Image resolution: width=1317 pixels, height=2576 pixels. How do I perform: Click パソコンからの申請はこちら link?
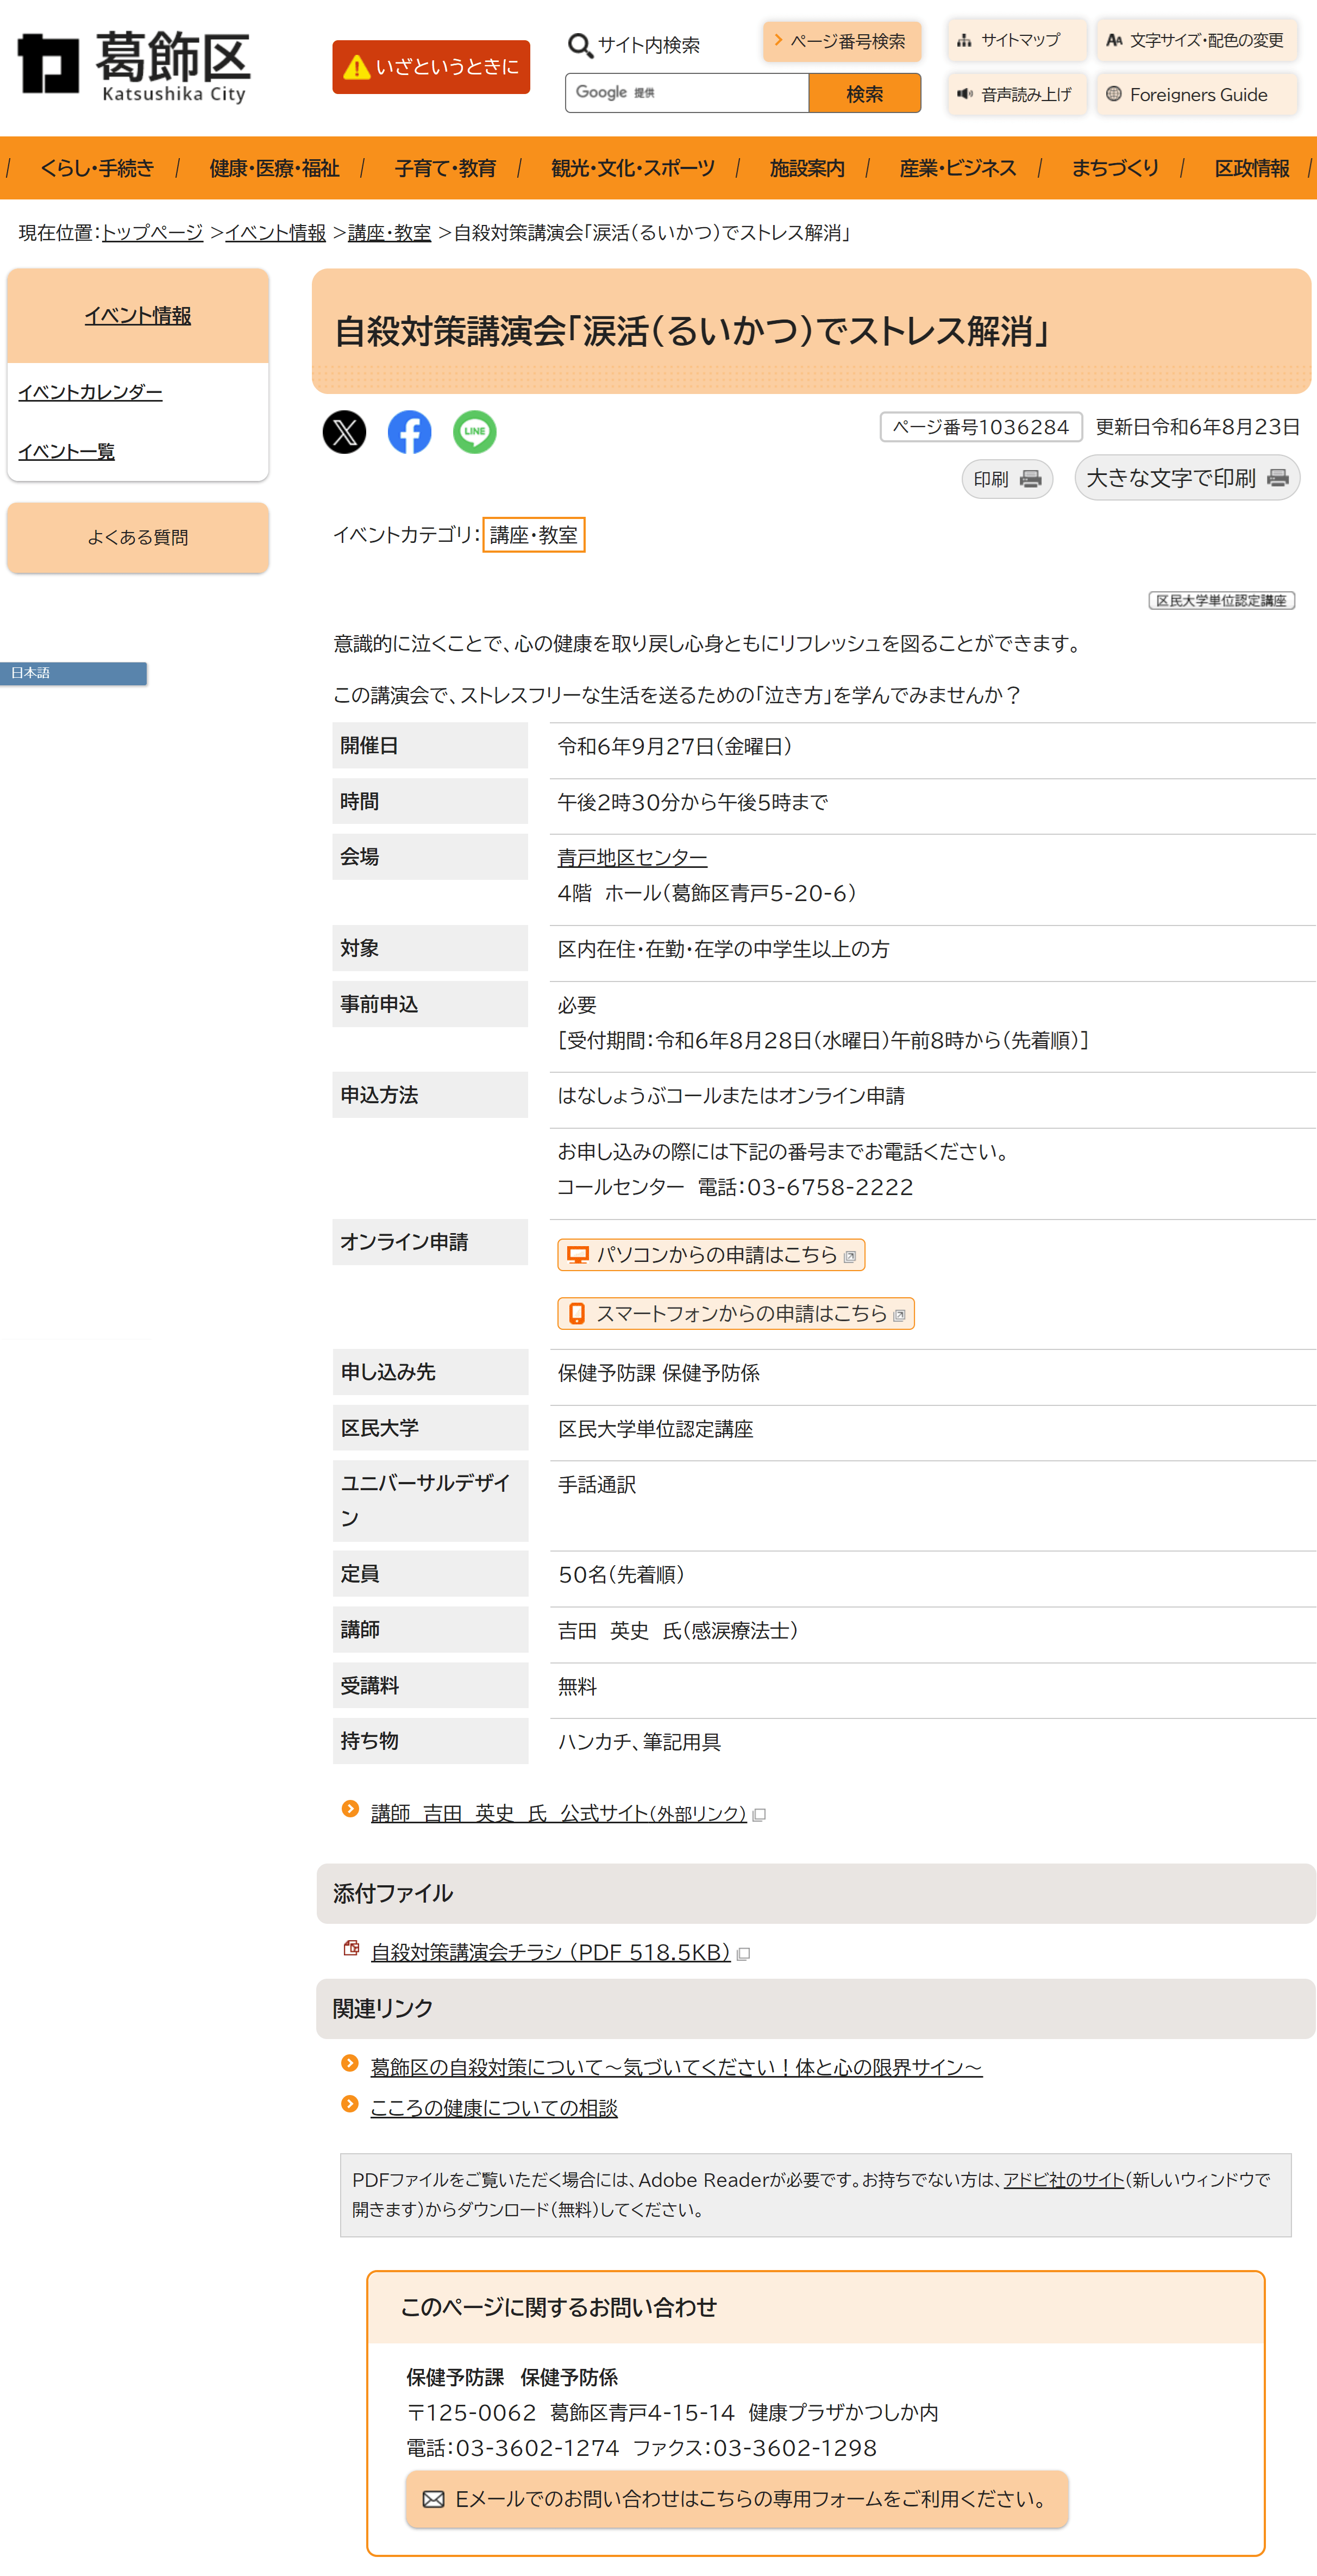[x=711, y=1254]
